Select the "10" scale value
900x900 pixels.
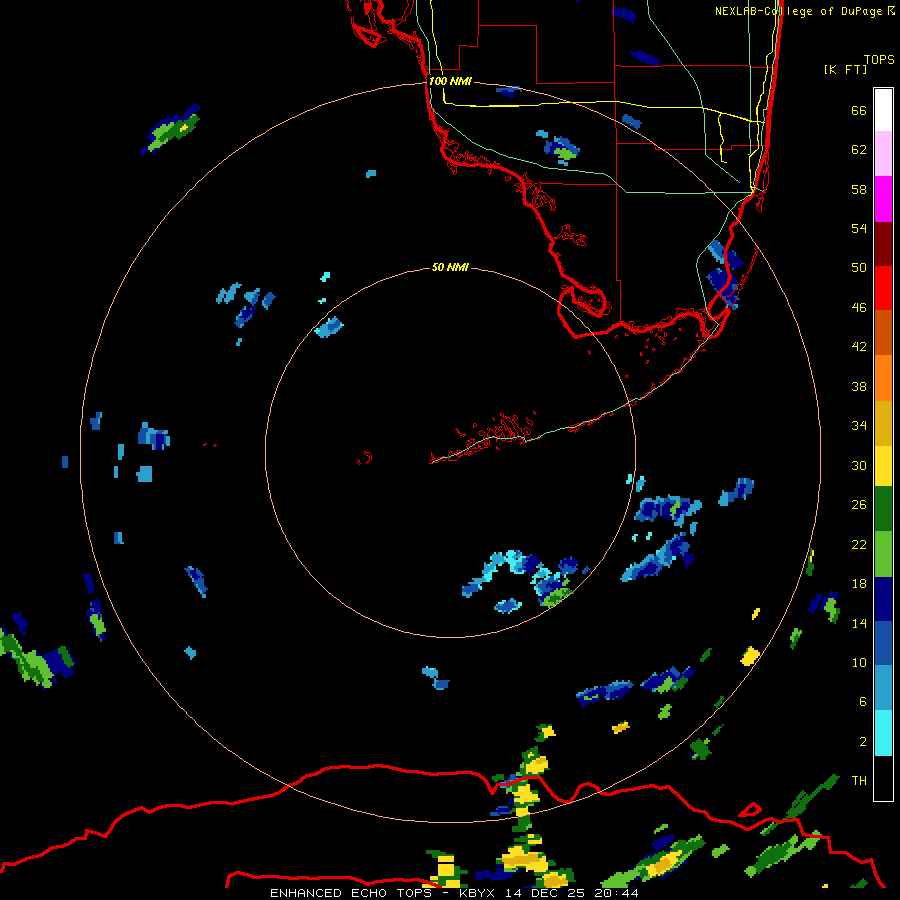click(x=859, y=663)
